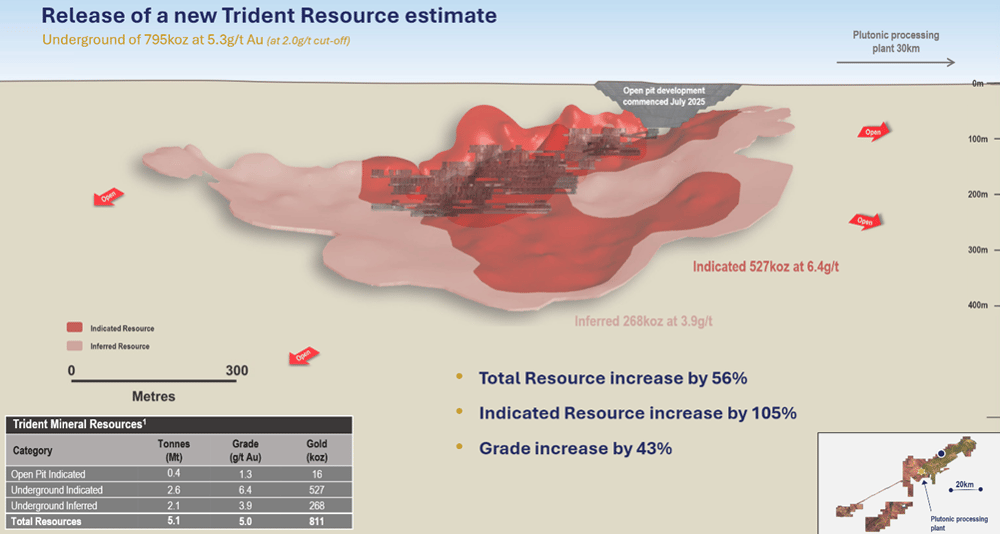
Task: Click Open Pit Indicated gold cell 16
Action: coord(317,474)
